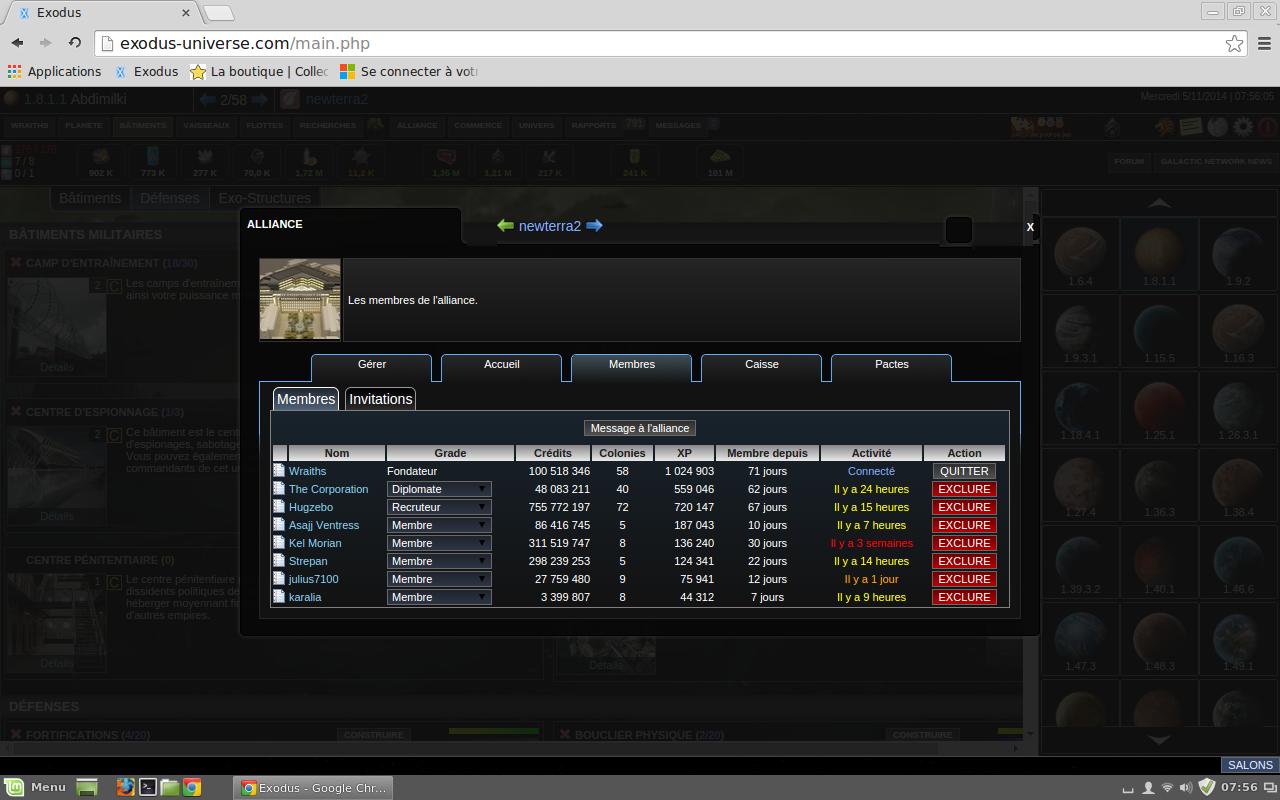Click the browser address bar
This screenshot has height=800, width=1280.
(x=660, y=44)
